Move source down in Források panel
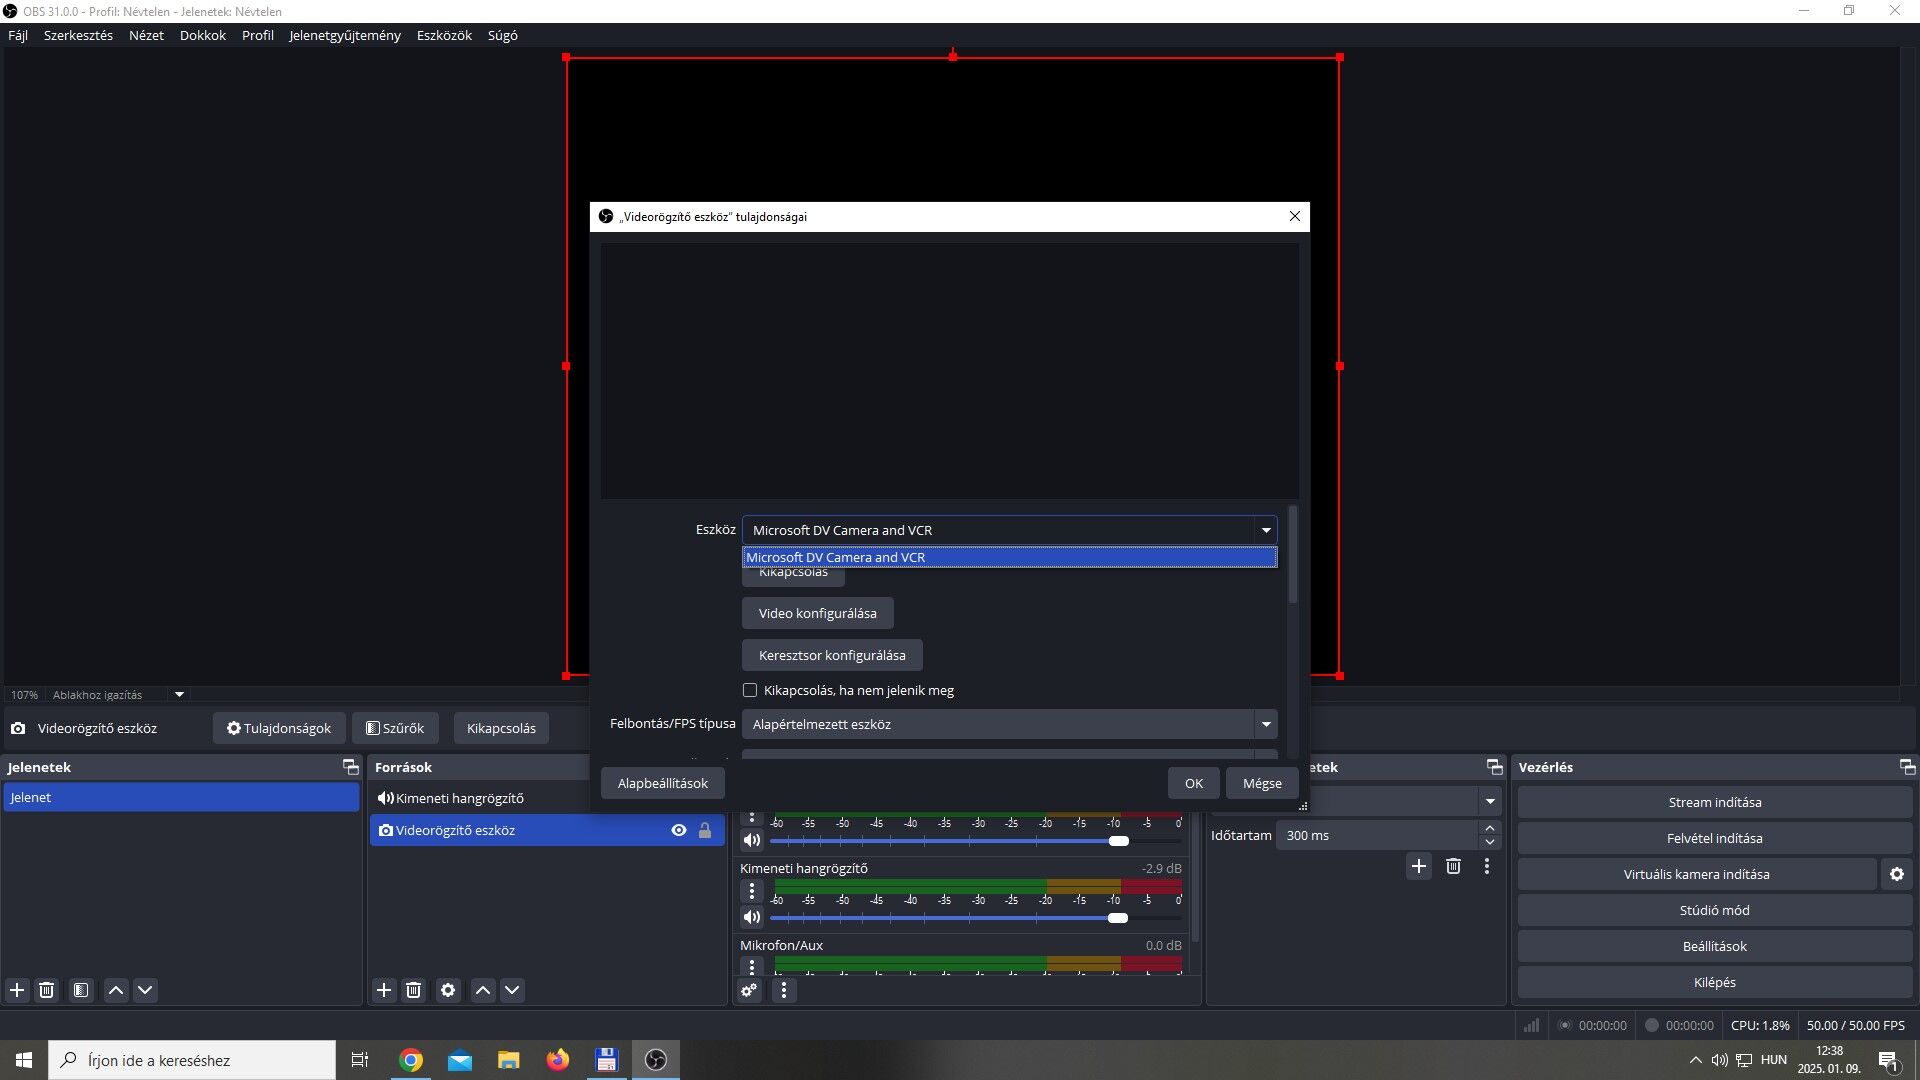The image size is (1920, 1080). tap(512, 990)
